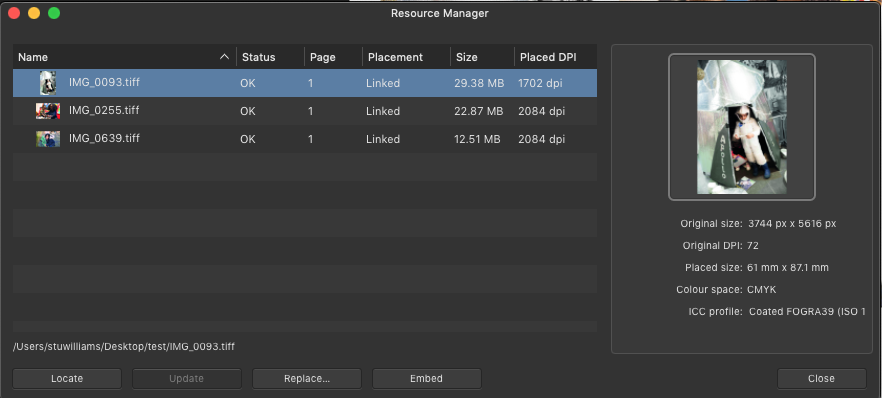Click the green zoom window button
This screenshot has width=882, height=398.
pyautogui.click(x=54, y=13)
